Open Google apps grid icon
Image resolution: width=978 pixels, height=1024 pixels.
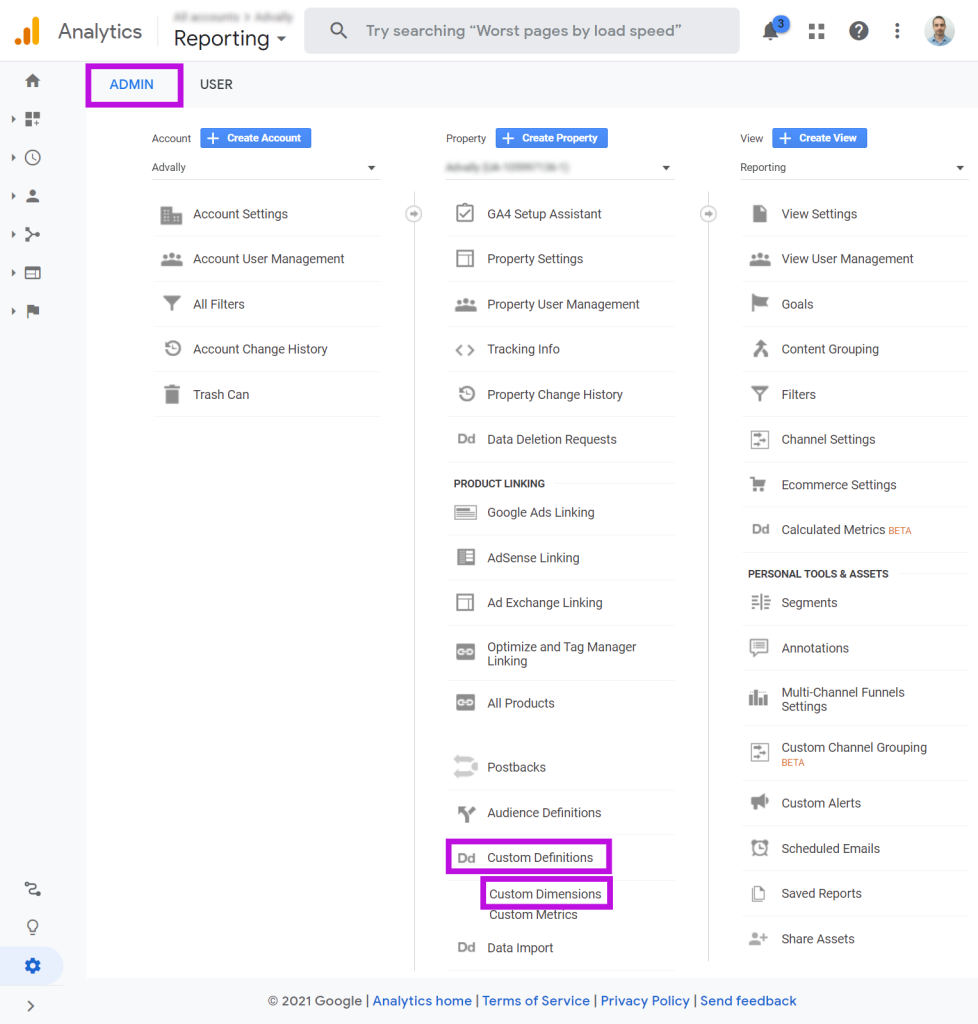point(816,31)
